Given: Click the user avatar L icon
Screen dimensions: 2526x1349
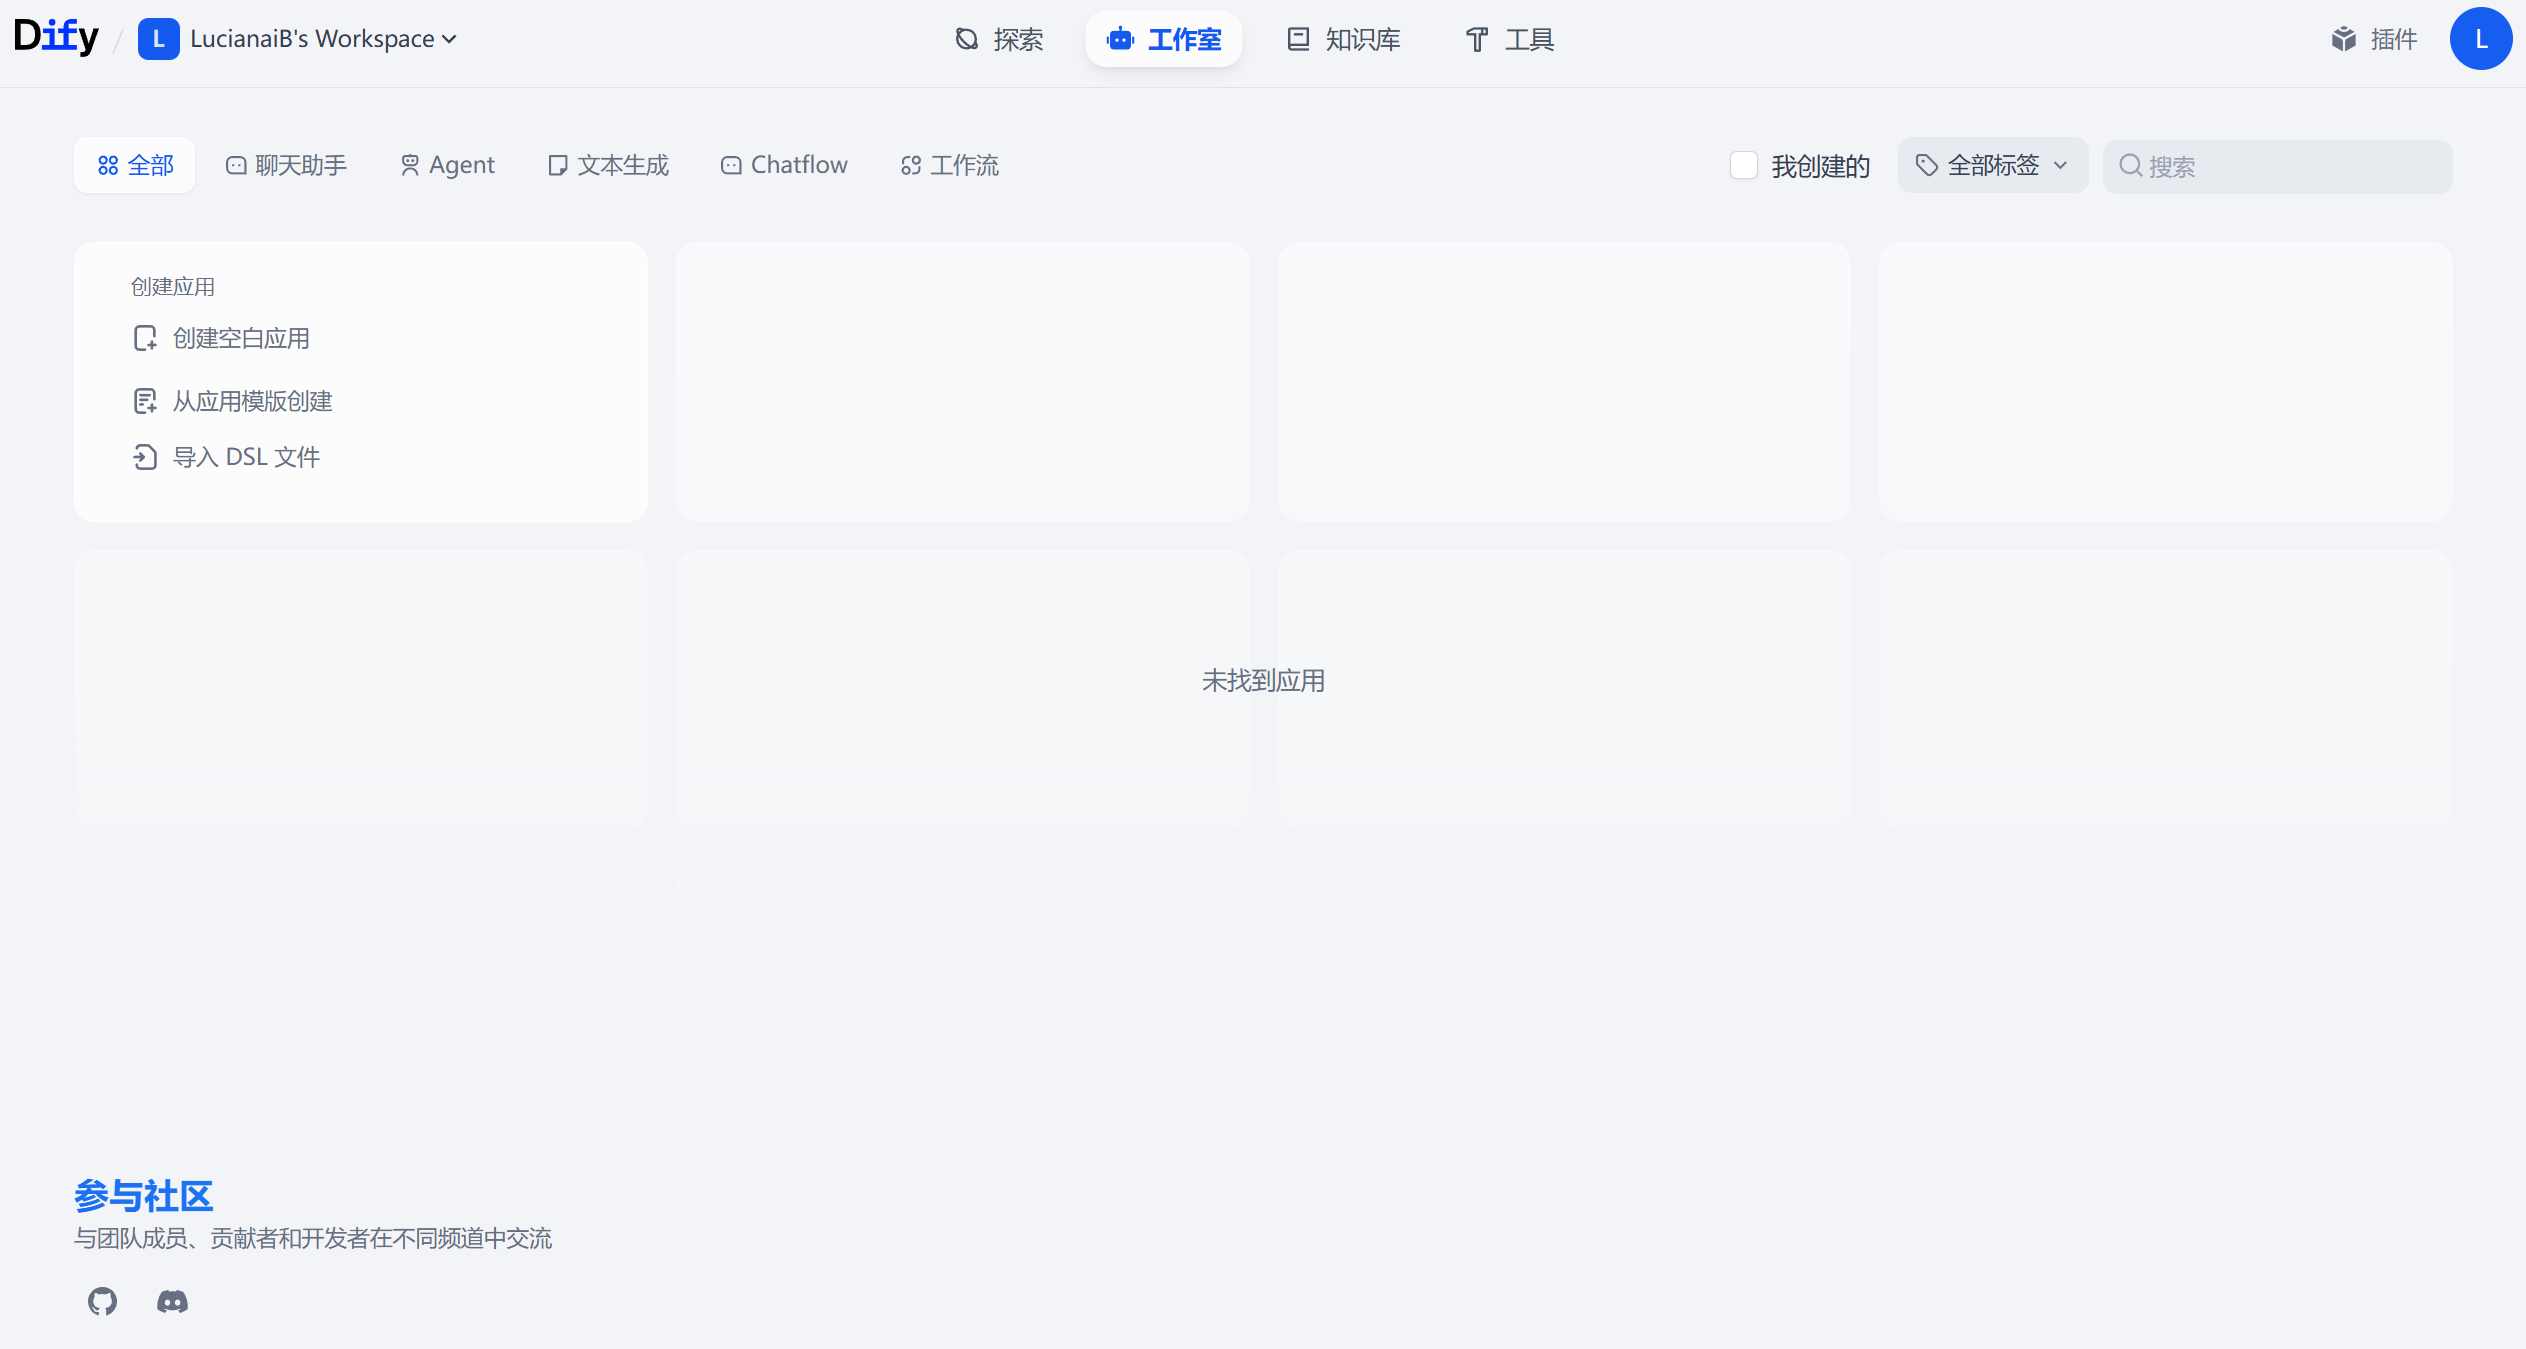Looking at the screenshot, I should pyautogui.click(x=2480, y=39).
